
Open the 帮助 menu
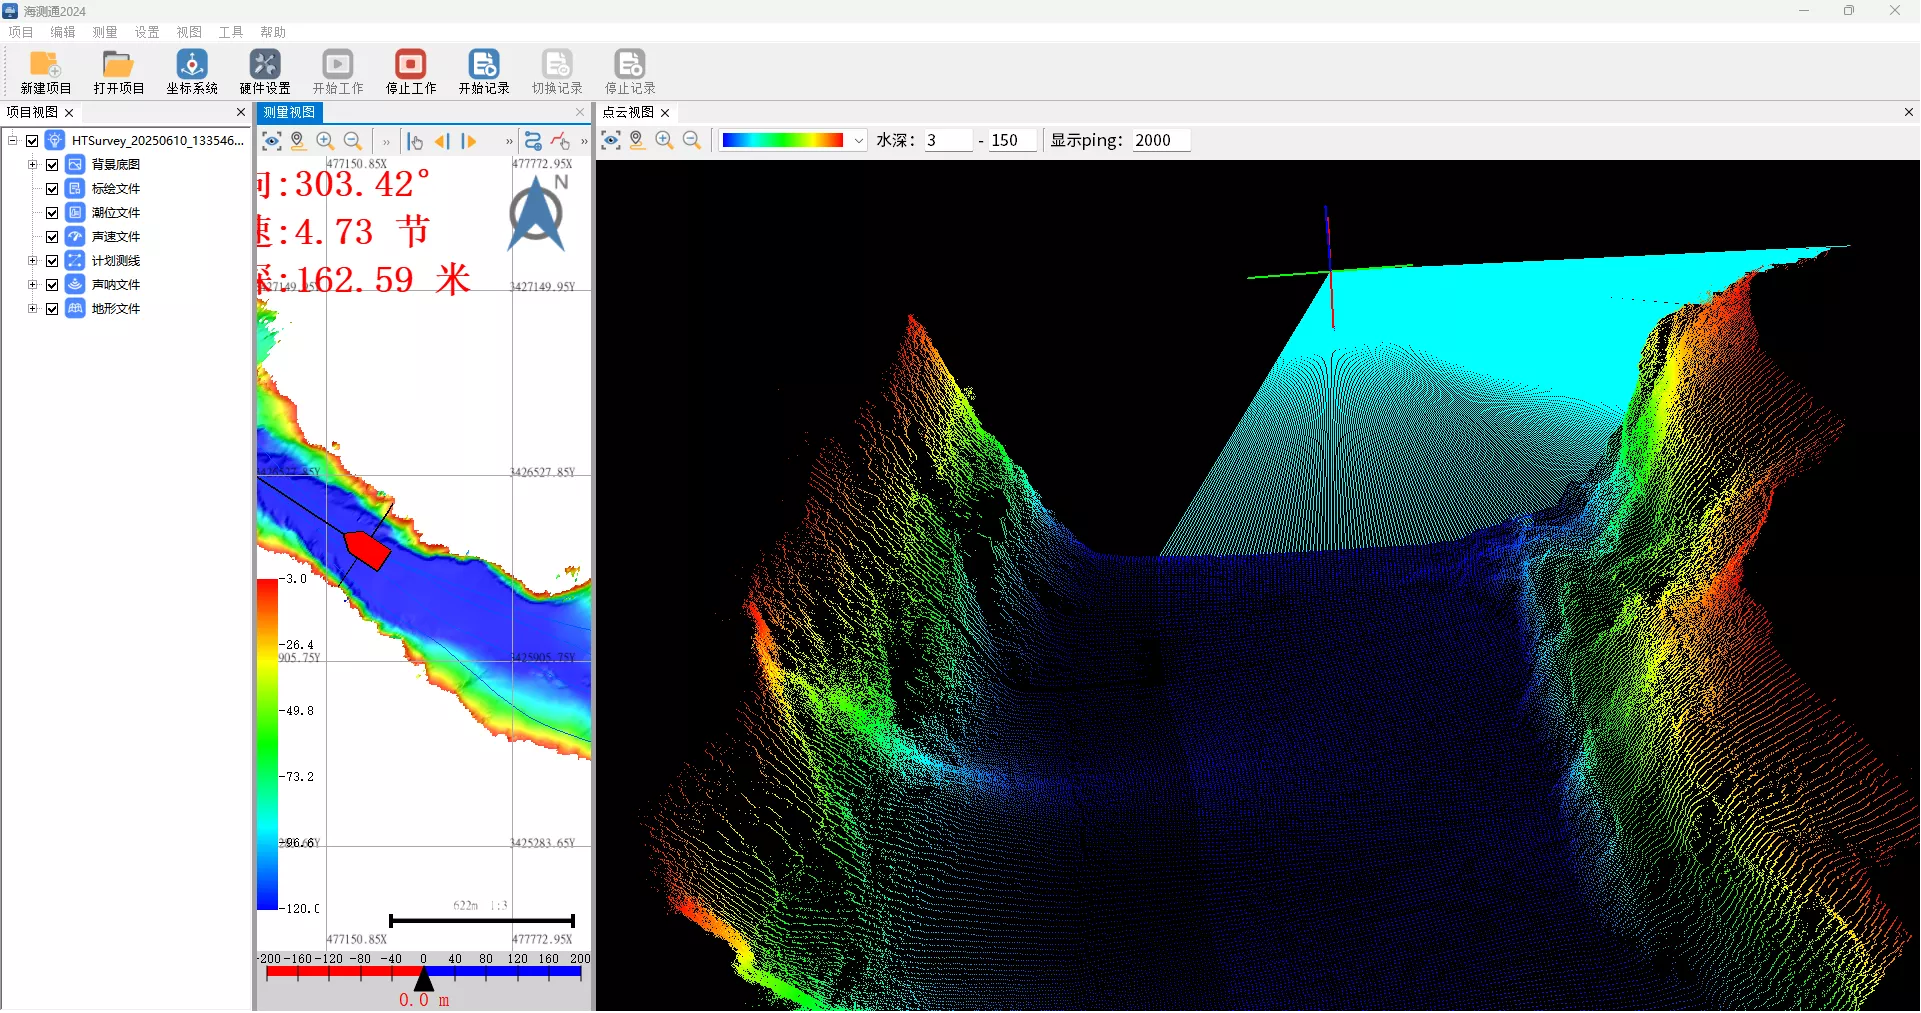point(273,32)
